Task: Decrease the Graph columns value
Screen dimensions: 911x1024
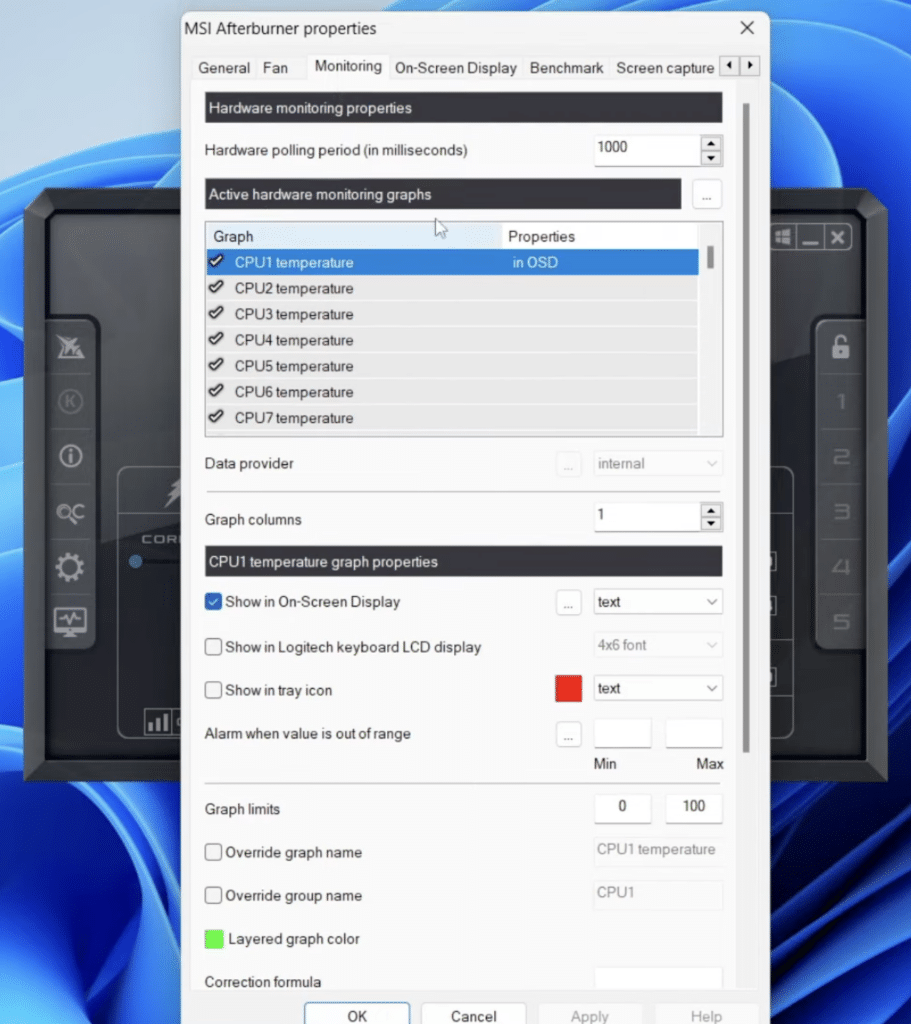Action: [711, 524]
